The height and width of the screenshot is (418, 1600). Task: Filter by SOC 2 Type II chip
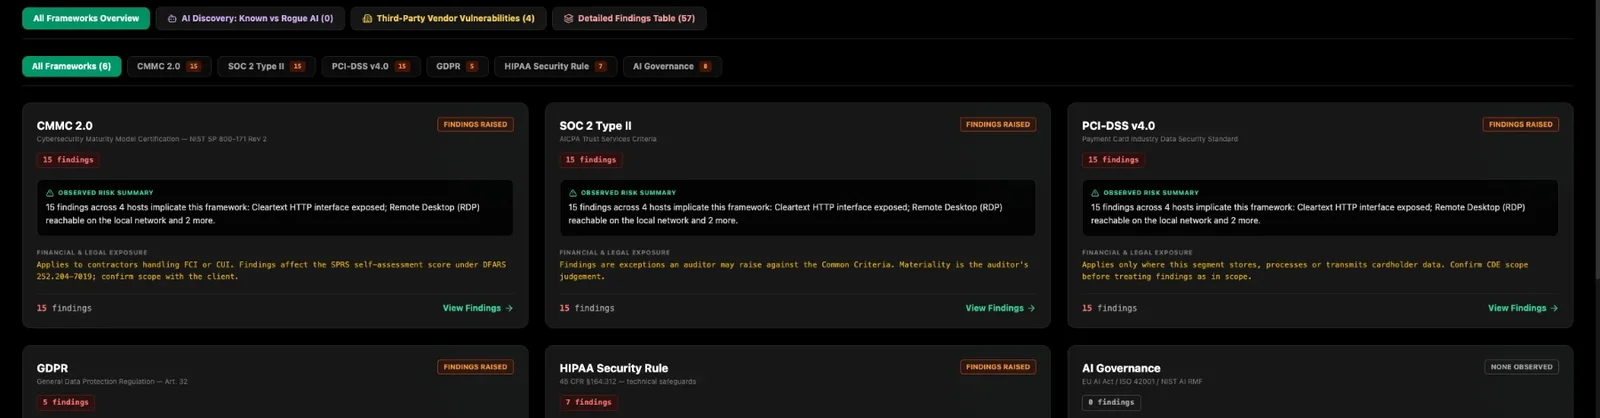(266, 66)
